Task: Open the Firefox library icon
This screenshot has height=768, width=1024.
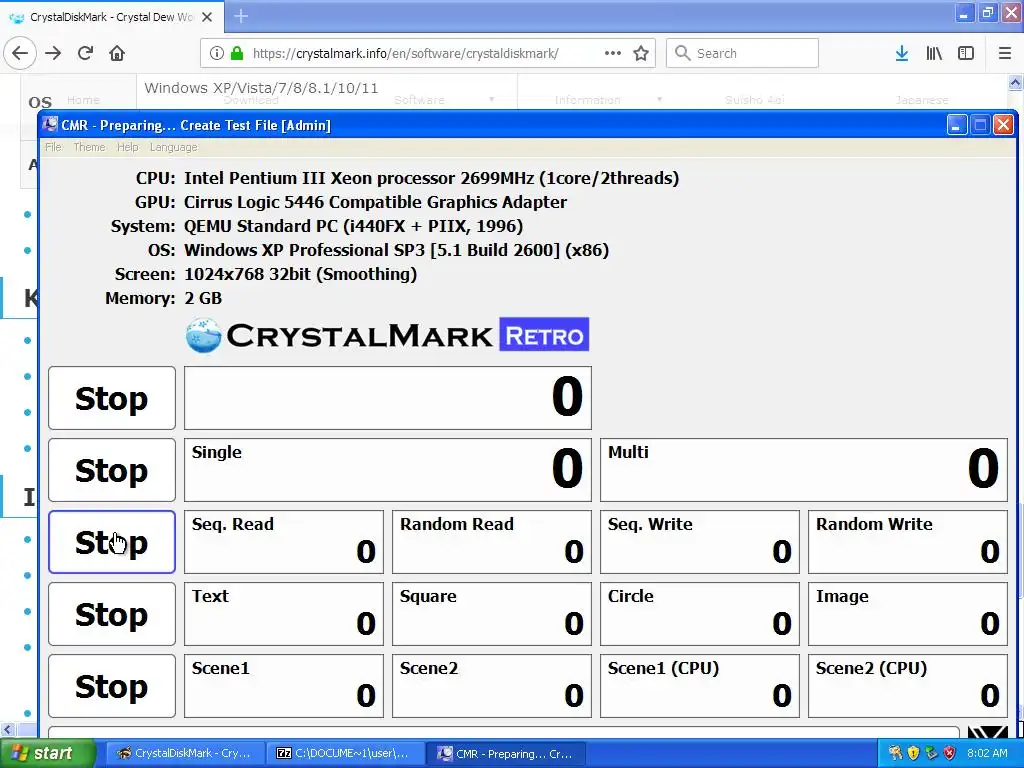Action: coord(934,54)
